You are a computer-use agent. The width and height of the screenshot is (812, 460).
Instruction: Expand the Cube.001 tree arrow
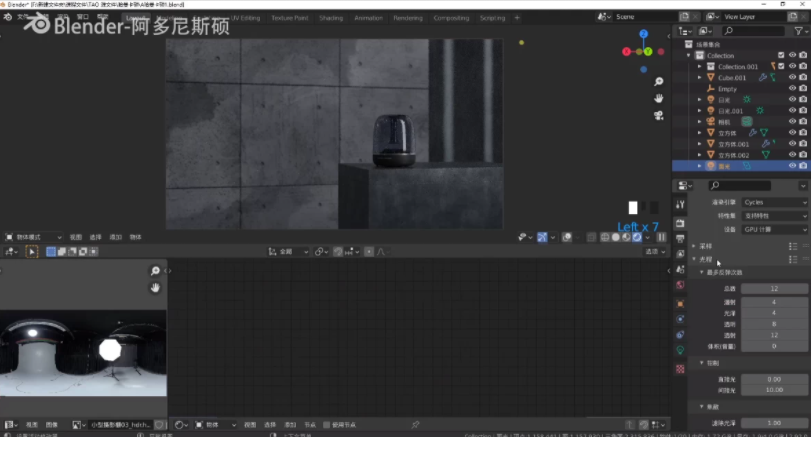(x=699, y=78)
